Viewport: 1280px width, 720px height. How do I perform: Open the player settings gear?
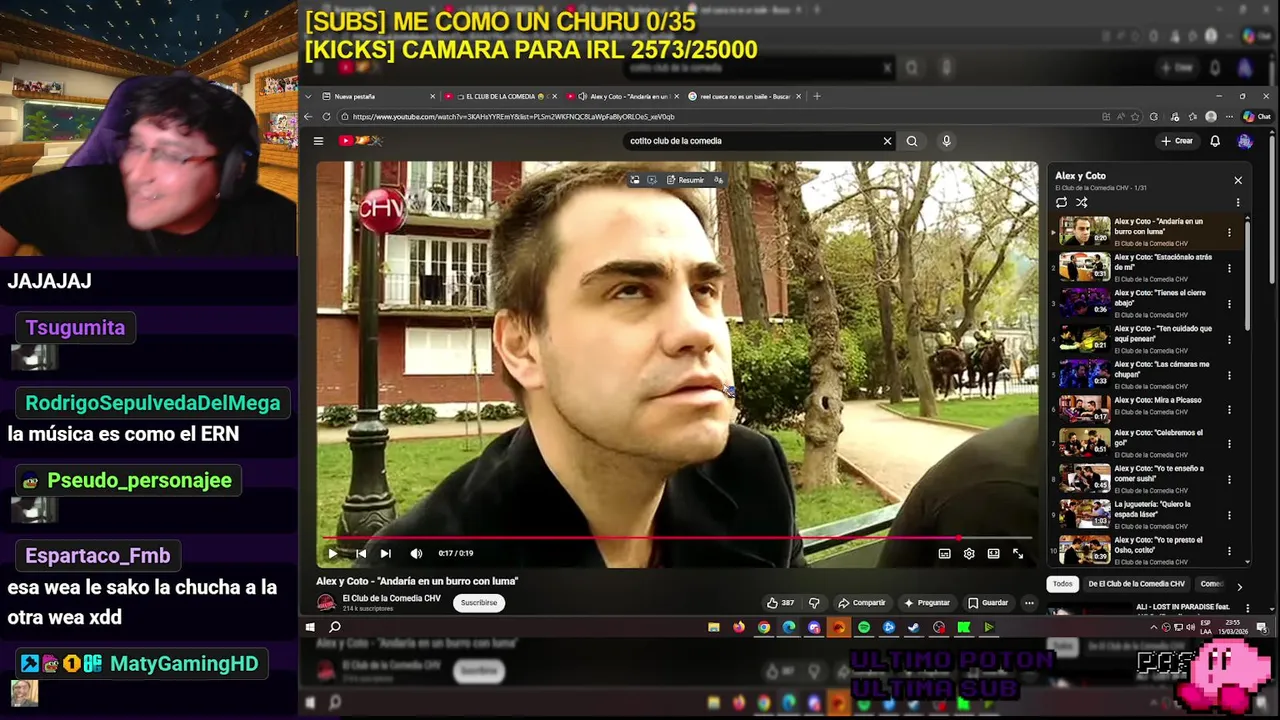click(969, 553)
